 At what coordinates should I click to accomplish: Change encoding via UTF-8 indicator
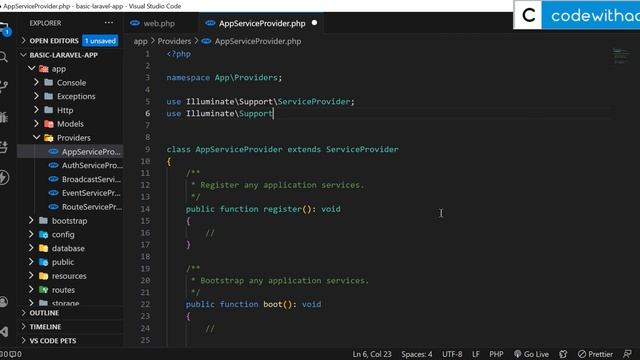tap(452, 354)
